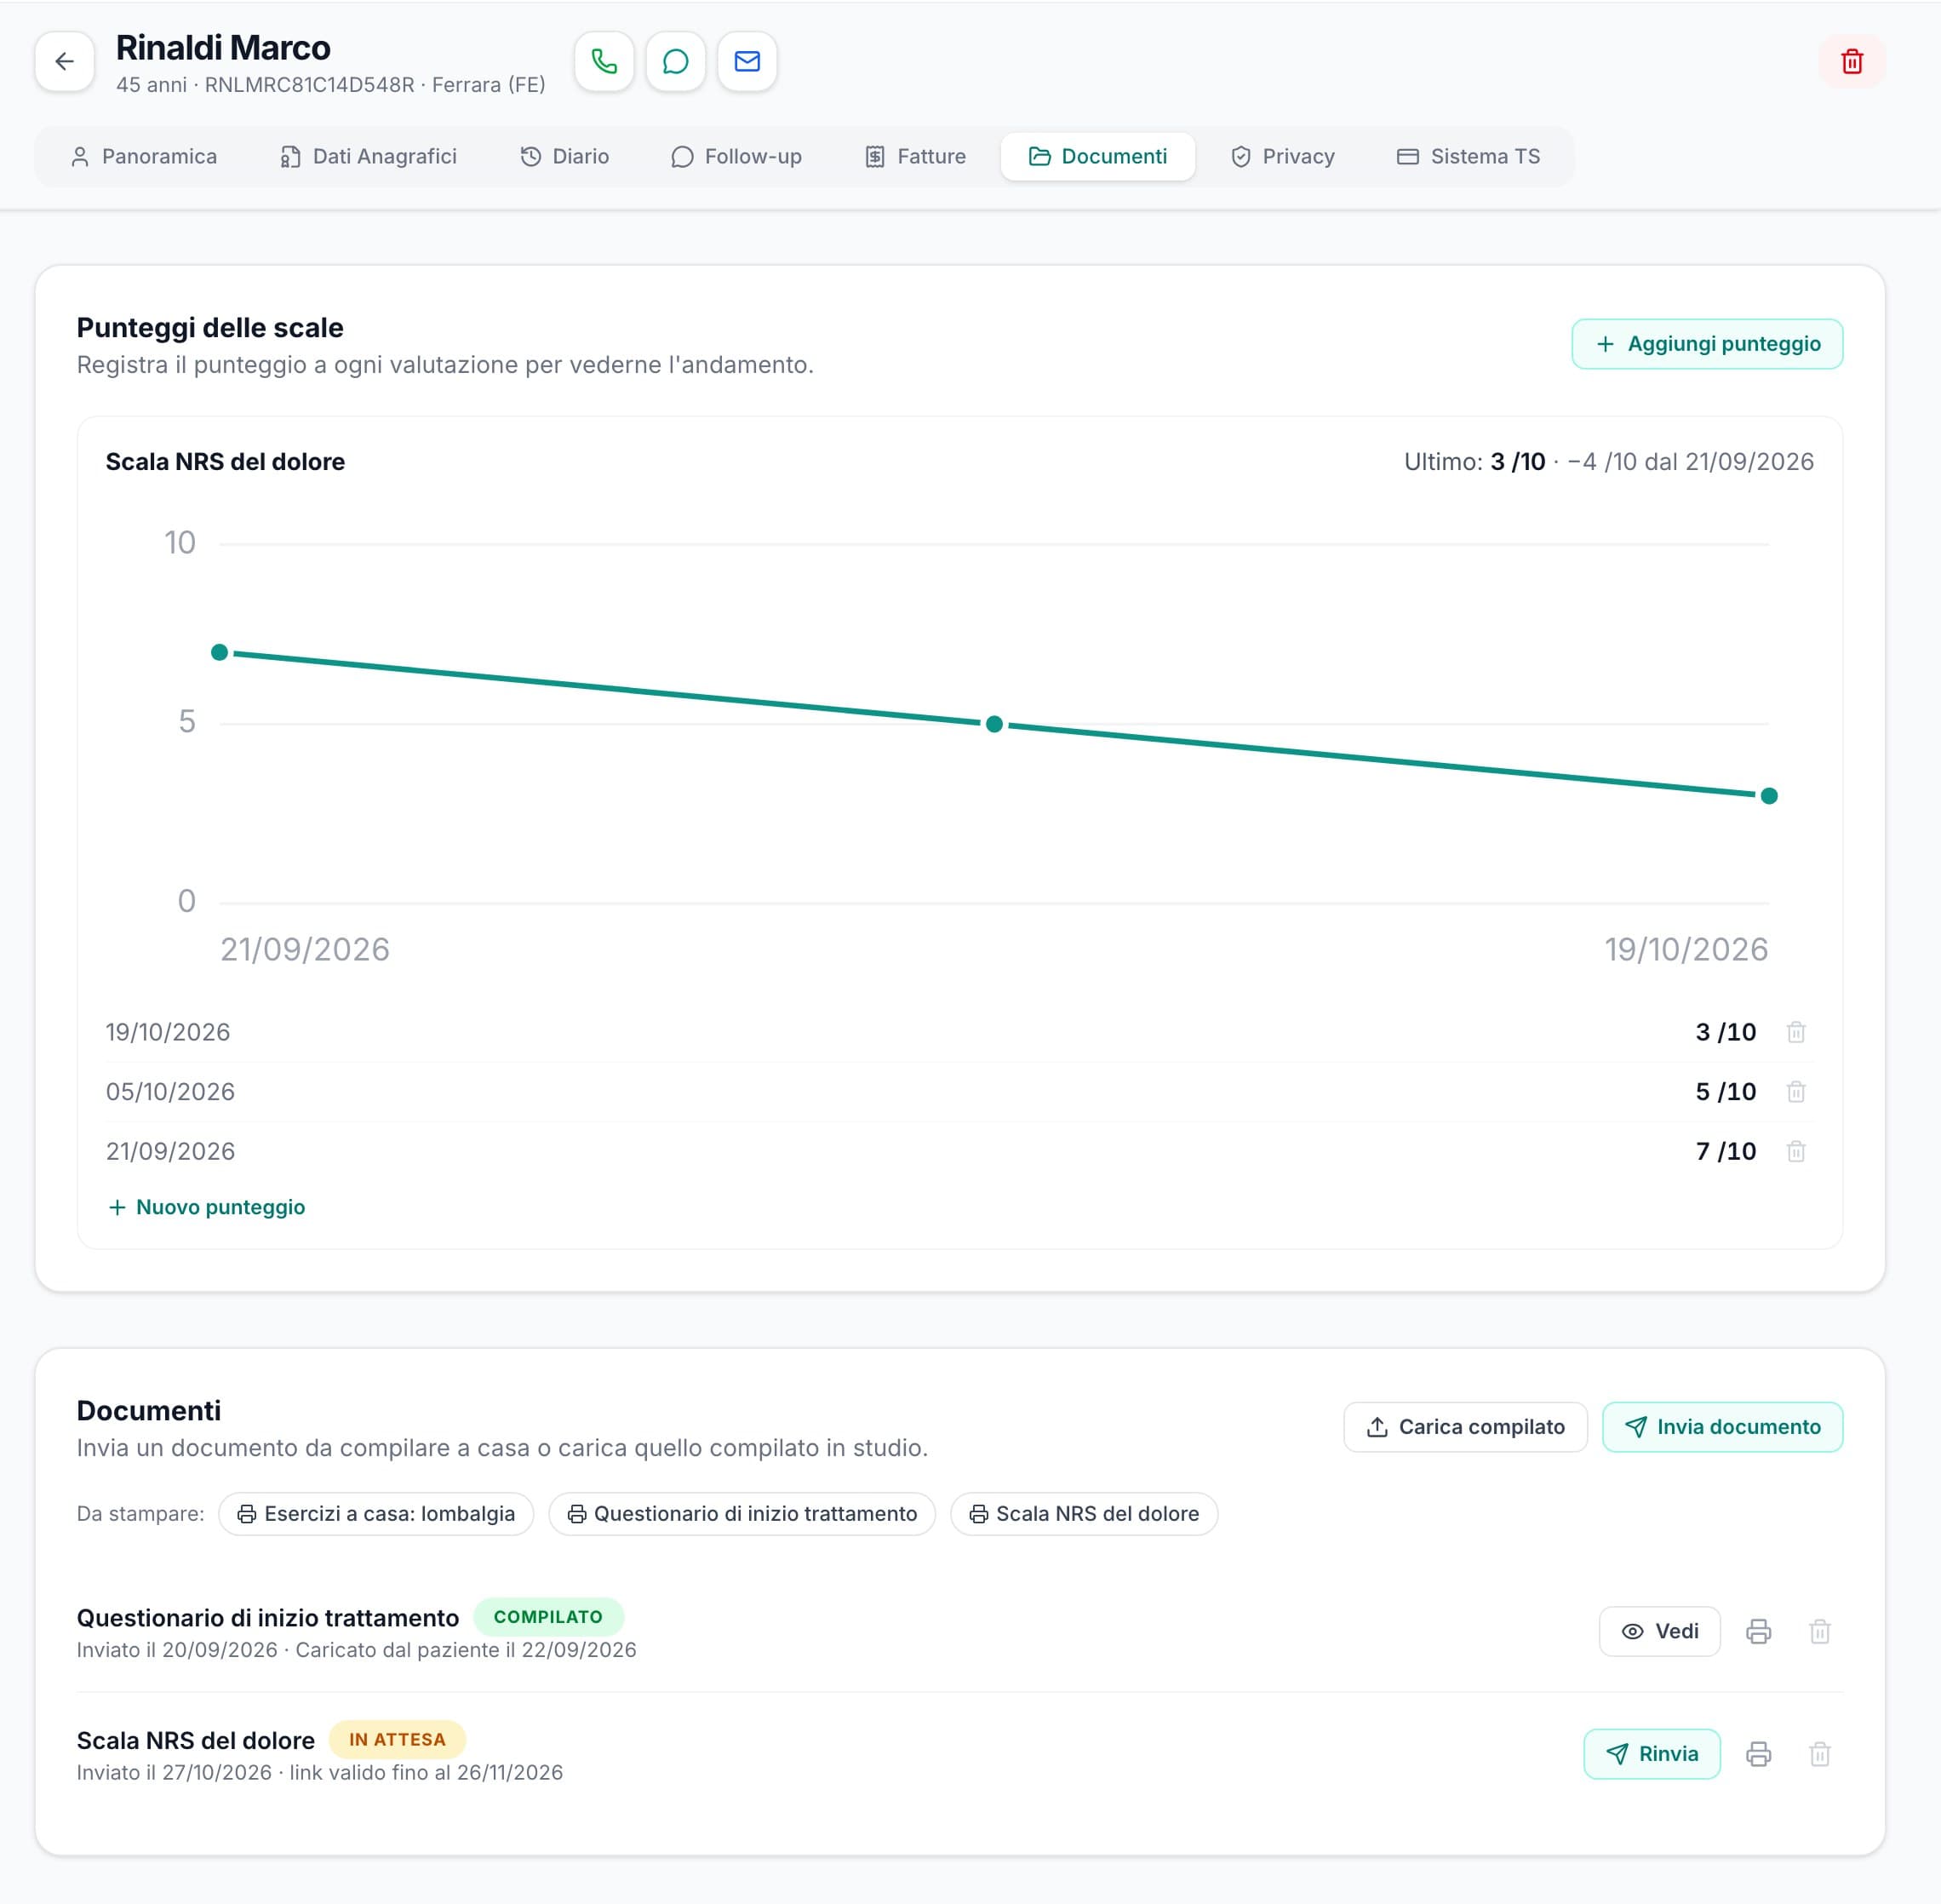Open chat via the message bubble icon

(x=676, y=62)
